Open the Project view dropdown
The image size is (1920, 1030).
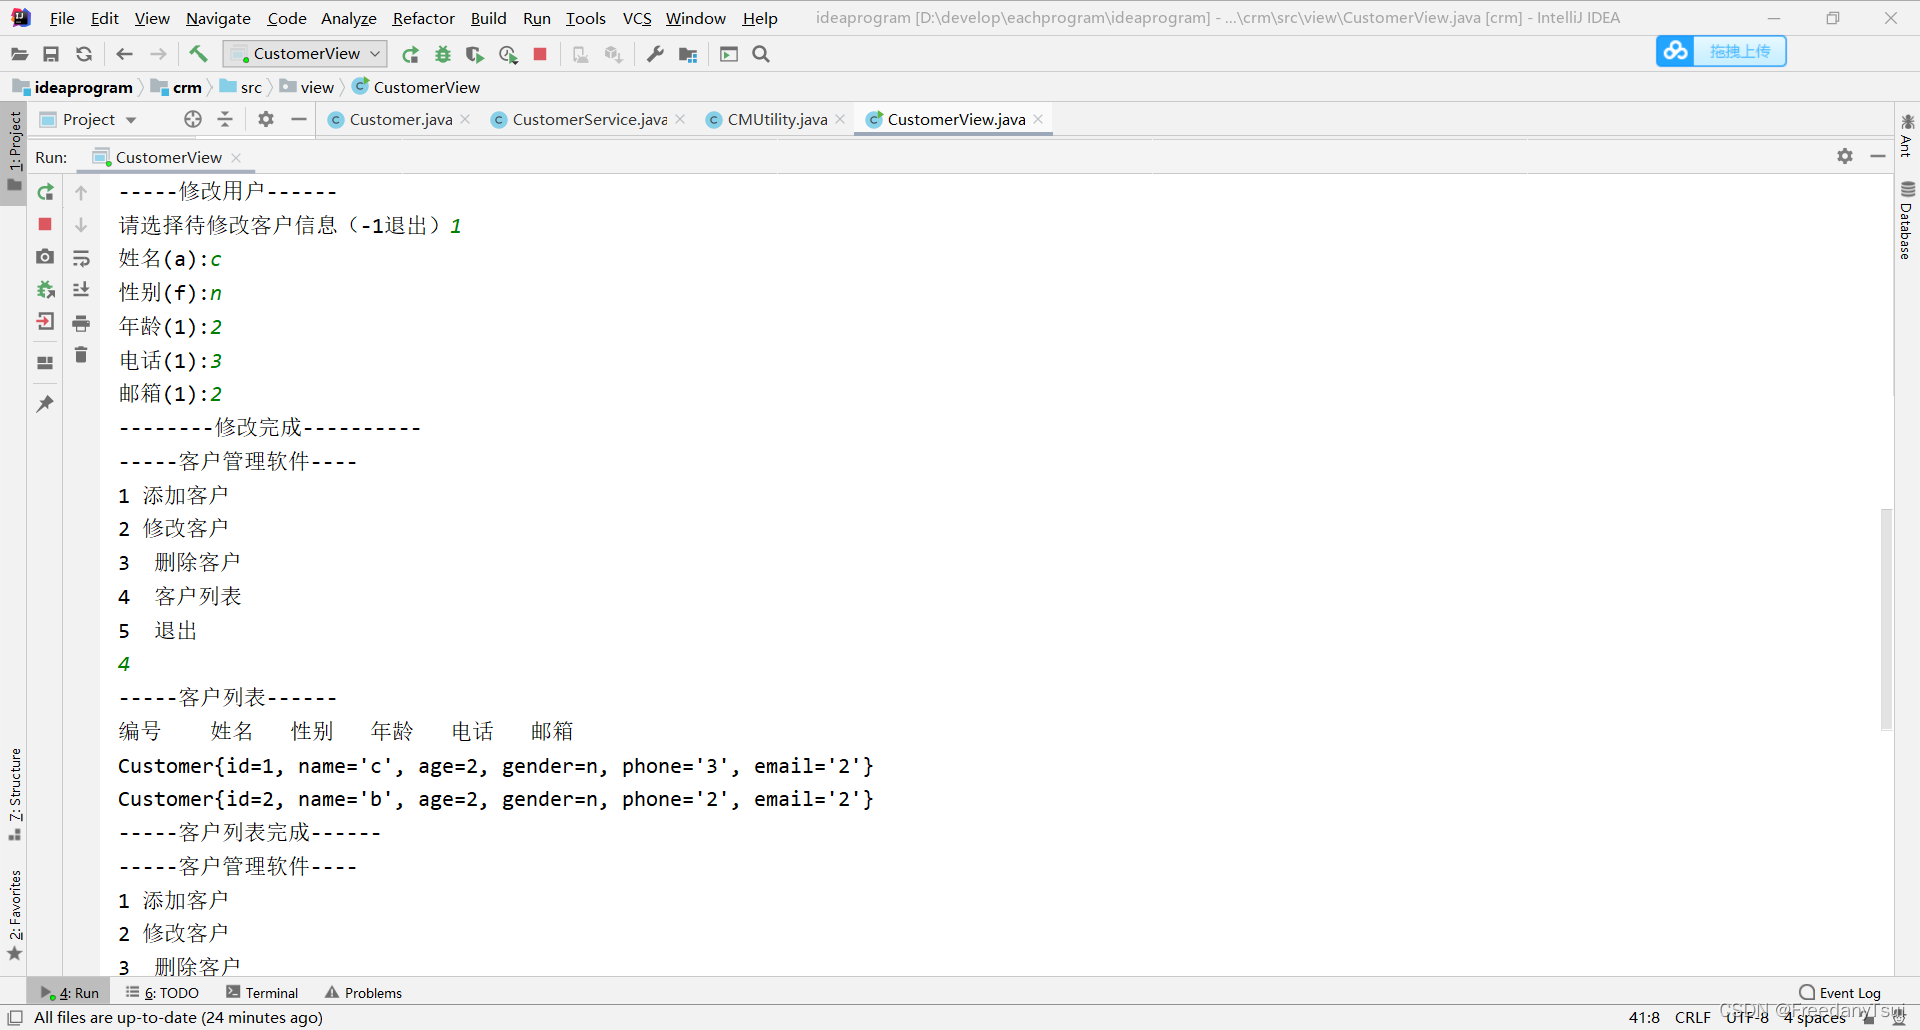[x=88, y=120]
